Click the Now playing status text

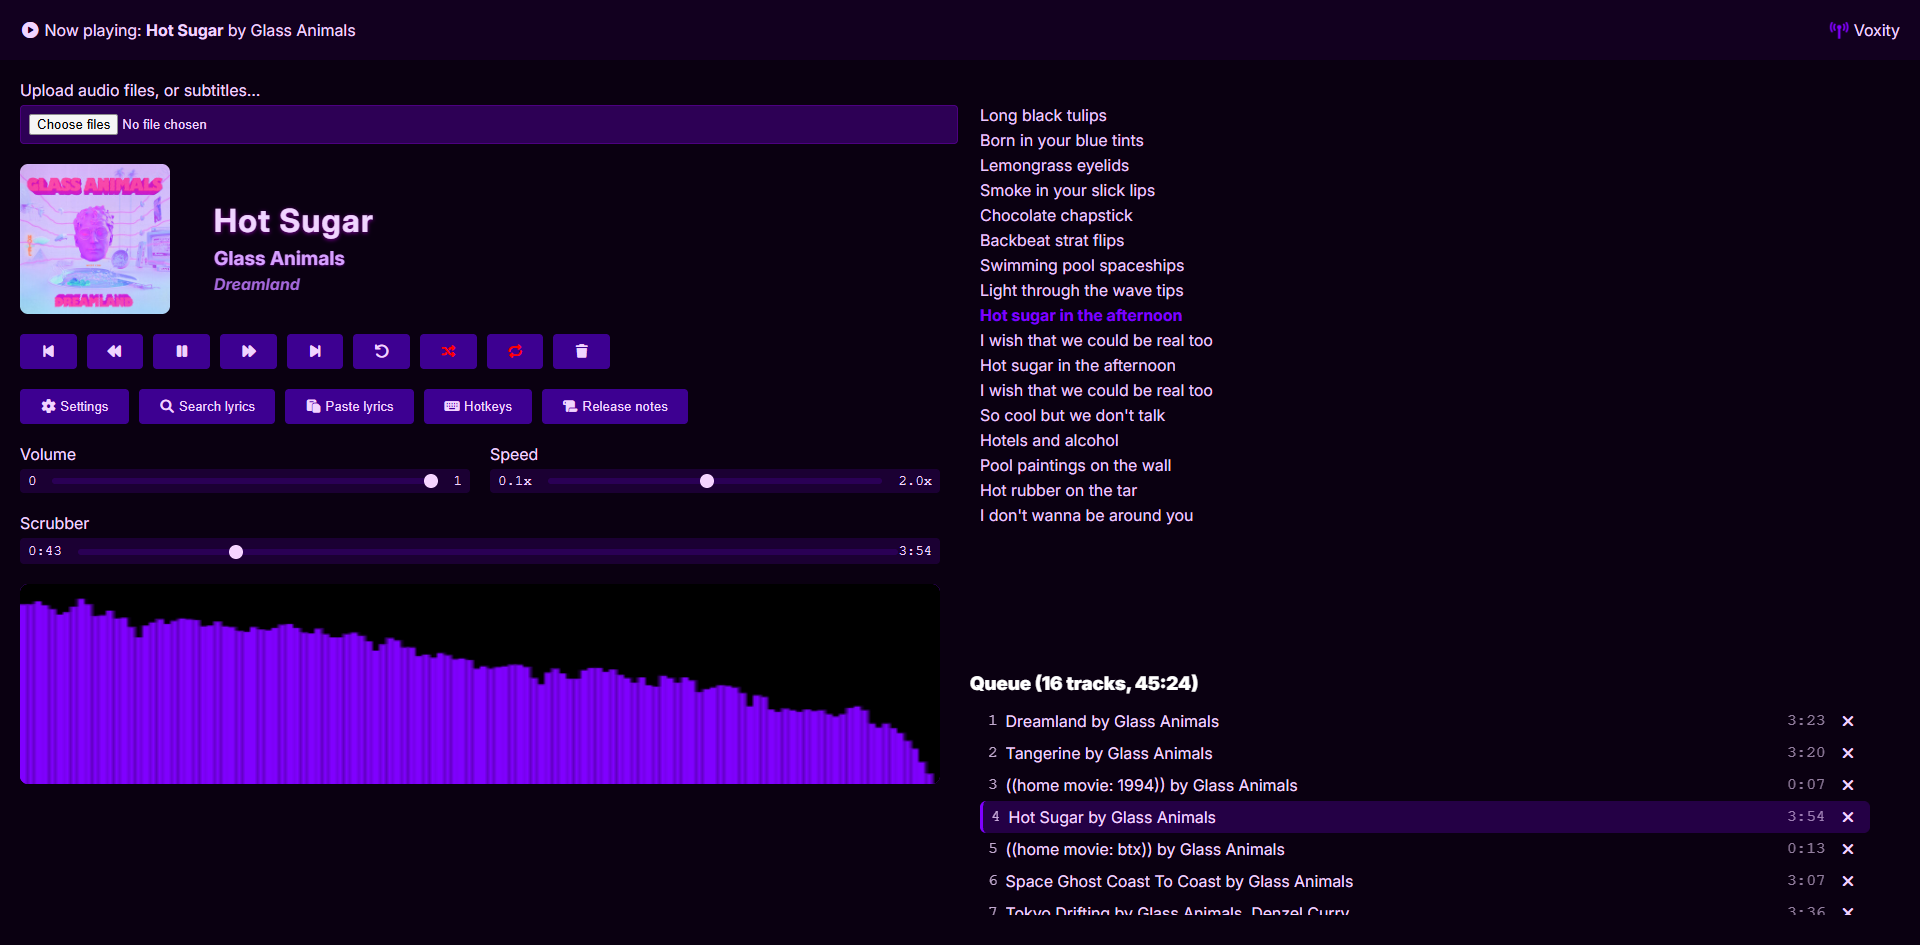200,30
